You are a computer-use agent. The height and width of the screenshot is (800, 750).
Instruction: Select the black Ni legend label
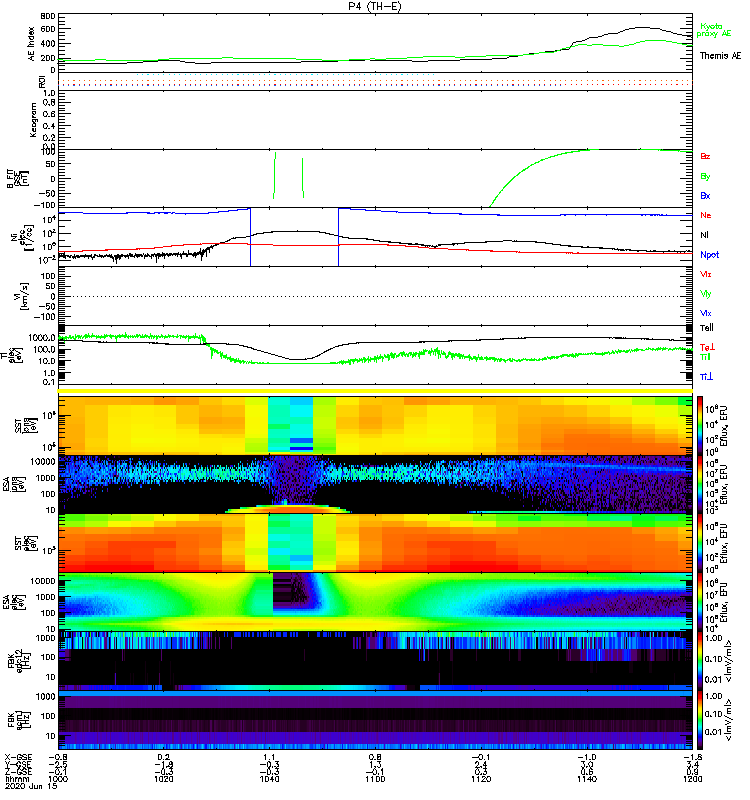pos(704,235)
